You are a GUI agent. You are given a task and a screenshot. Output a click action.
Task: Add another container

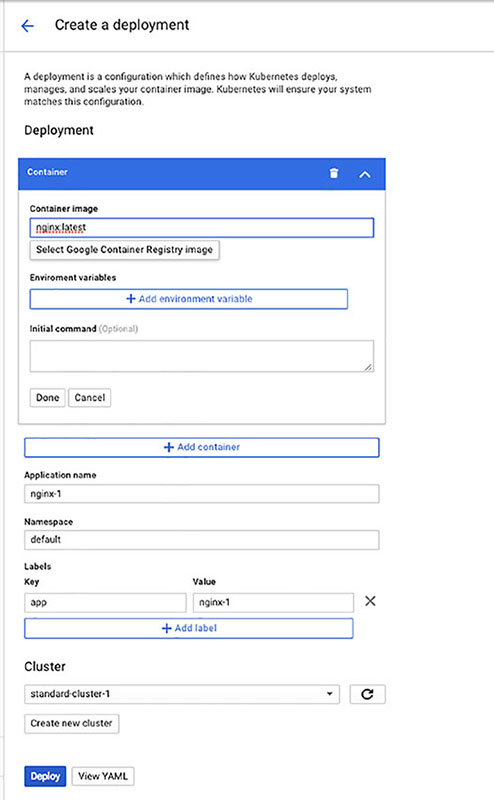[202, 447]
